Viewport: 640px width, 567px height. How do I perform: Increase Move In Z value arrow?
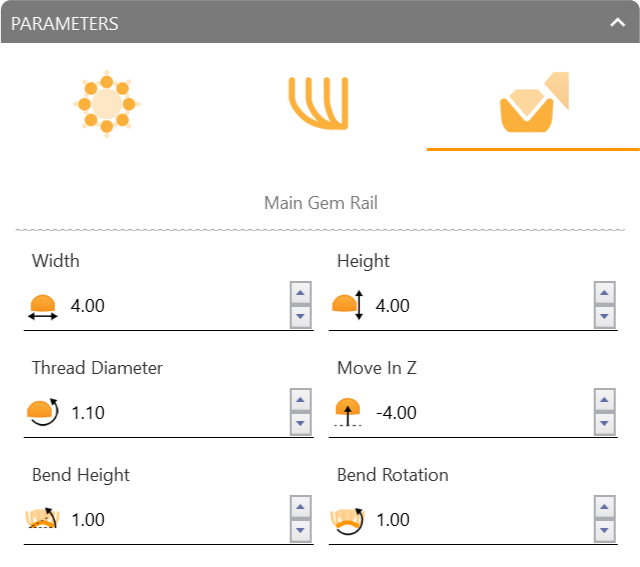[604, 400]
